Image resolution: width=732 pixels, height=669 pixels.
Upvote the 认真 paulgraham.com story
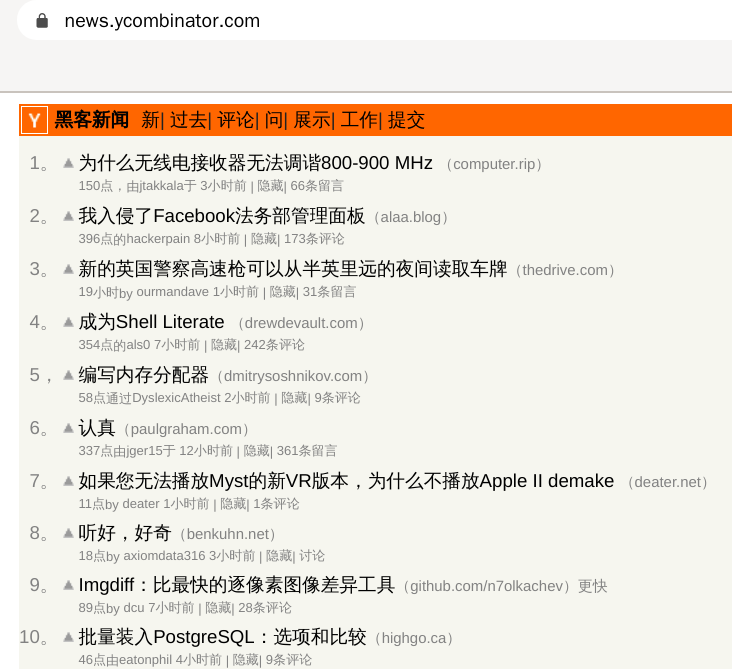coord(68,427)
